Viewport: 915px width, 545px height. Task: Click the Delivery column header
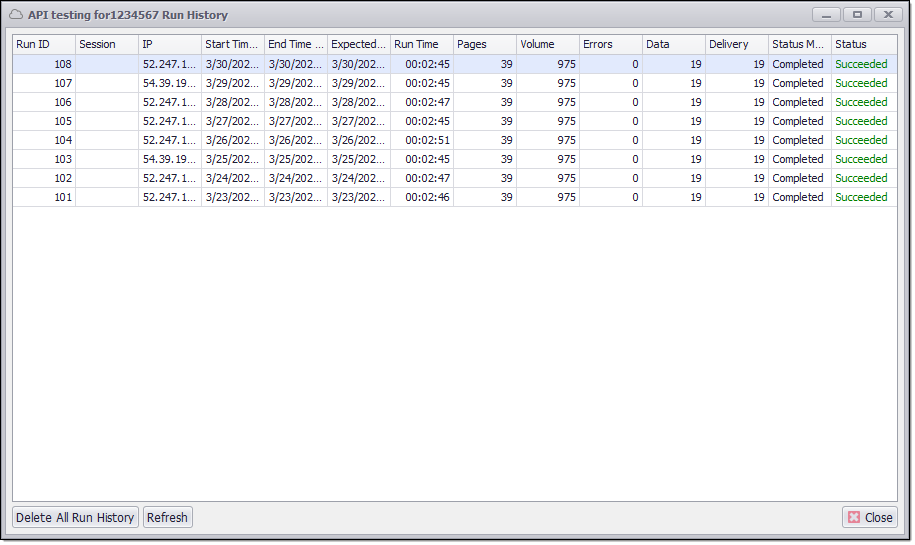pyautogui.click(x=736, y=44)
